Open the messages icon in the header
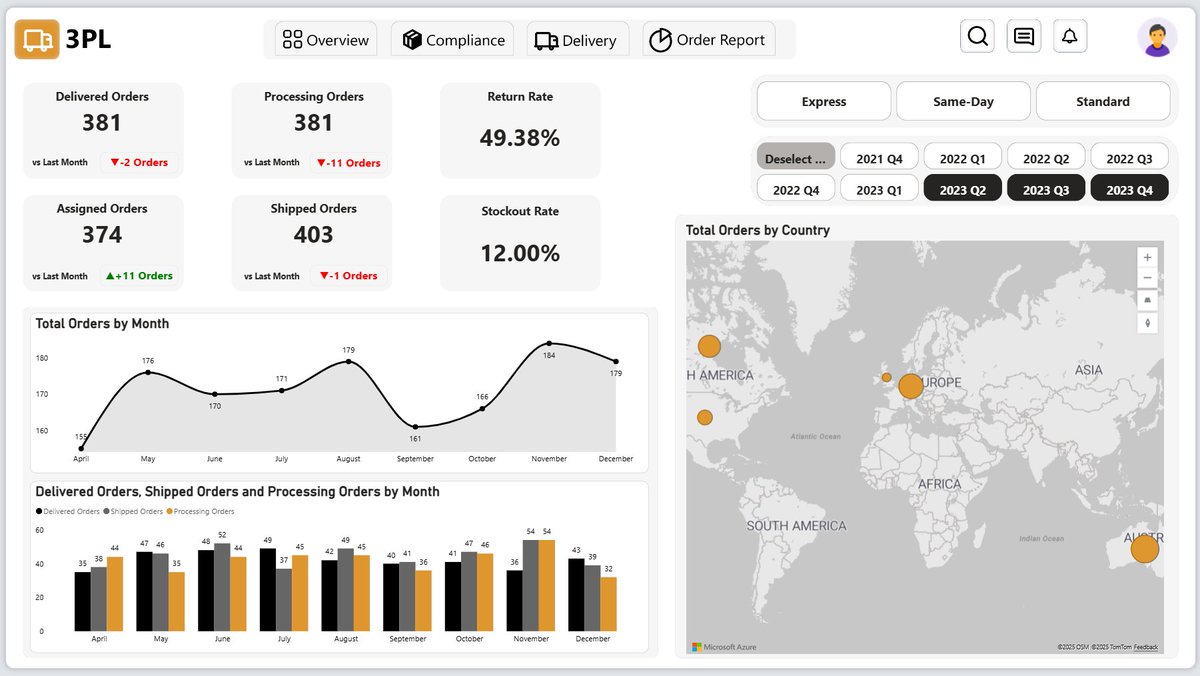The width and height of the screenshot is (1200, 676). (1023, 35)
